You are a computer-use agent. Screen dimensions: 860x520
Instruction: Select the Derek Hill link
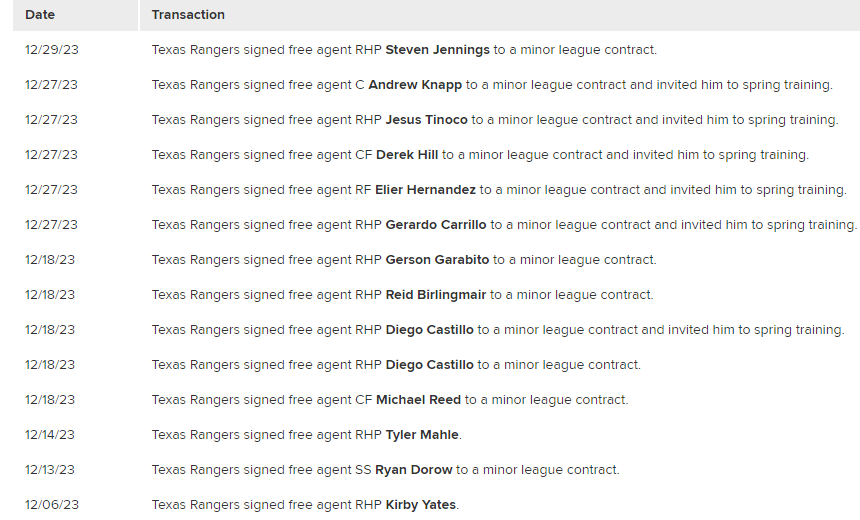[x=407, y=155]
